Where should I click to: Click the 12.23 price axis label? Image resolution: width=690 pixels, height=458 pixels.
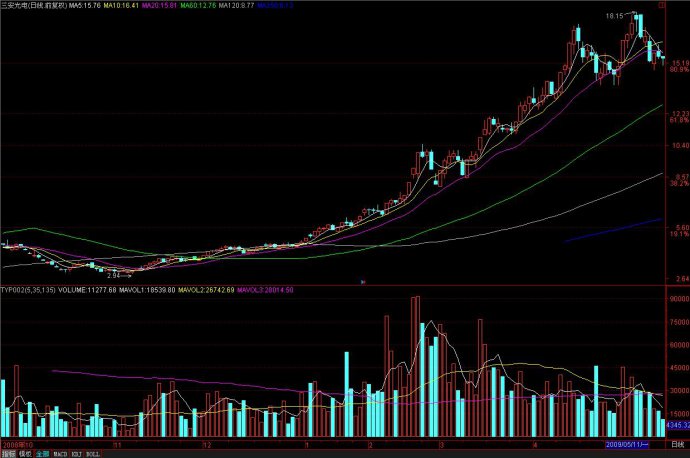(x=680, y=114)
